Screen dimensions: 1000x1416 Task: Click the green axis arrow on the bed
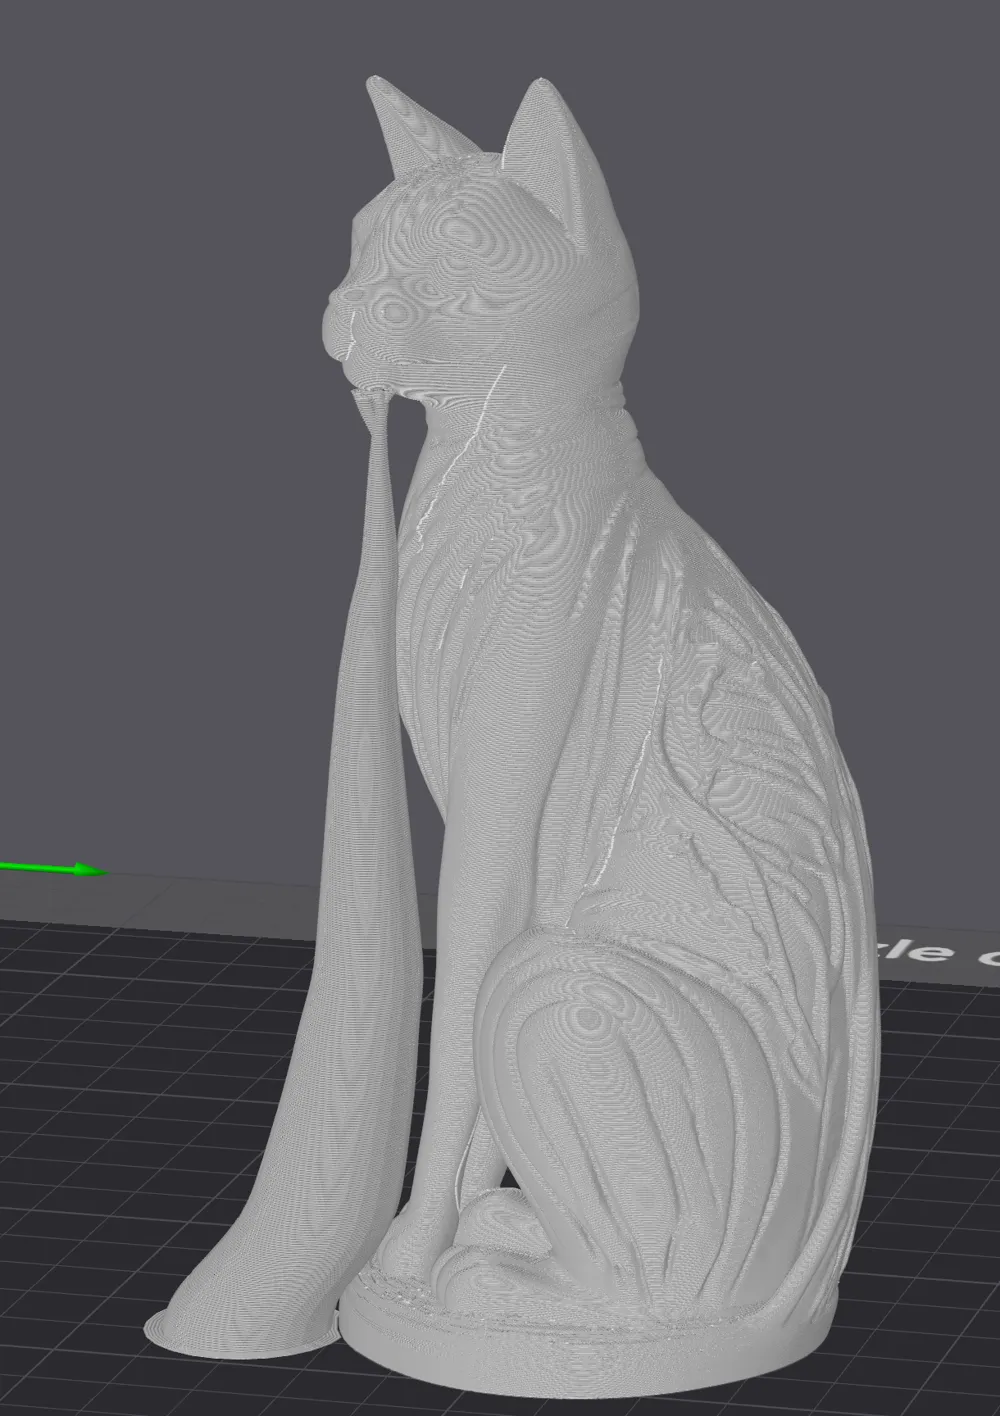pyautogui.click(x=52, y=869)
